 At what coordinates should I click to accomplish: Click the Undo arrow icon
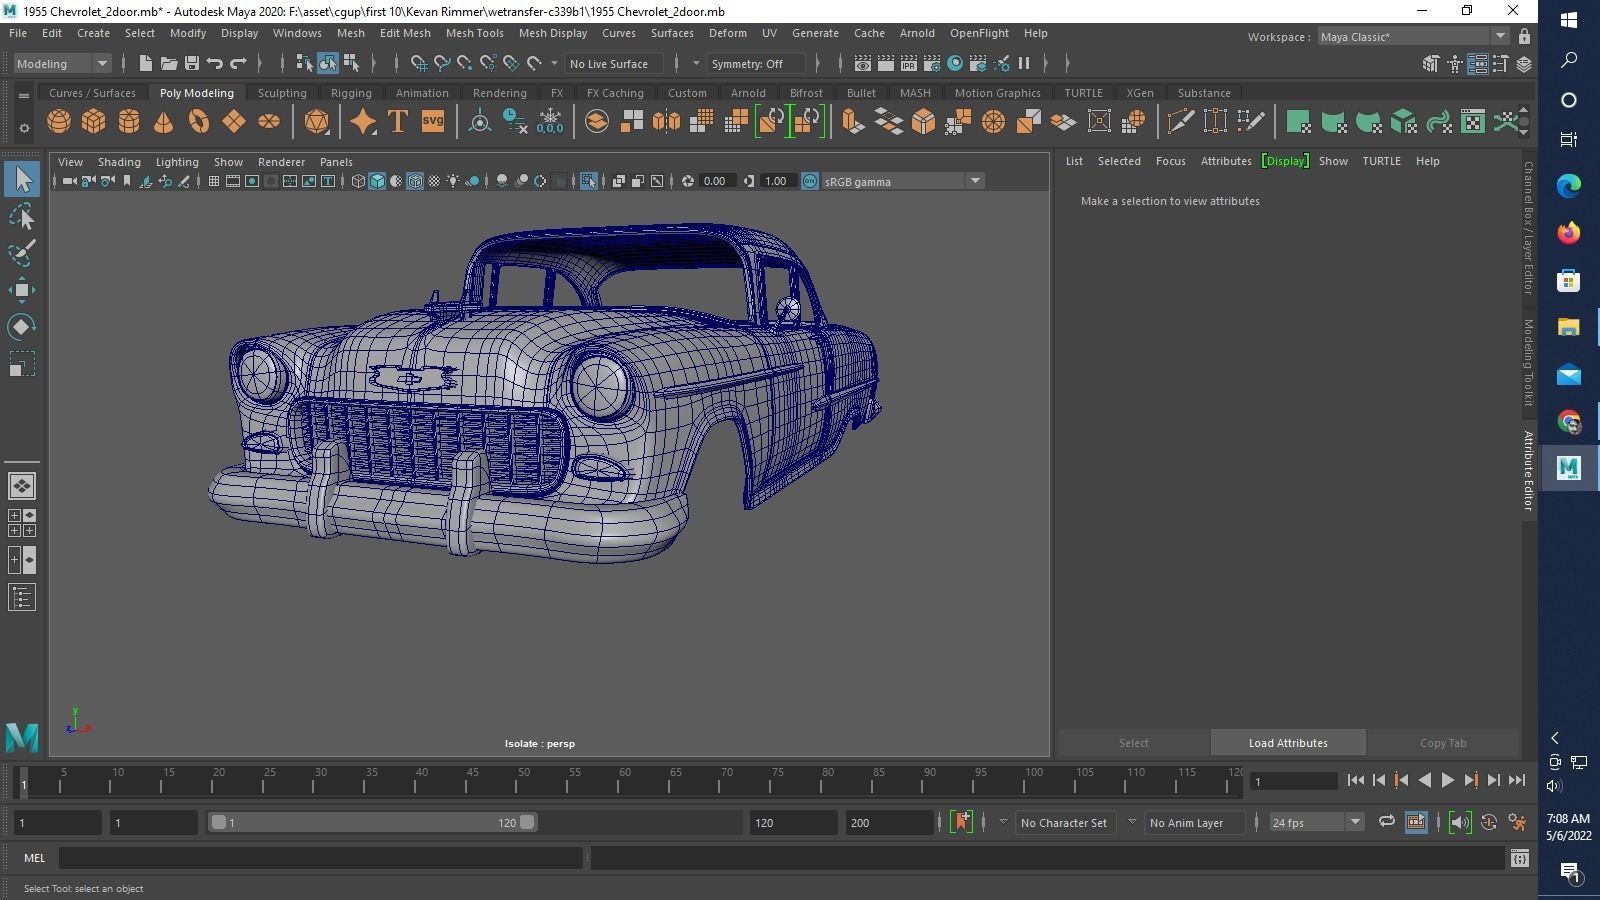coord(215,64)
